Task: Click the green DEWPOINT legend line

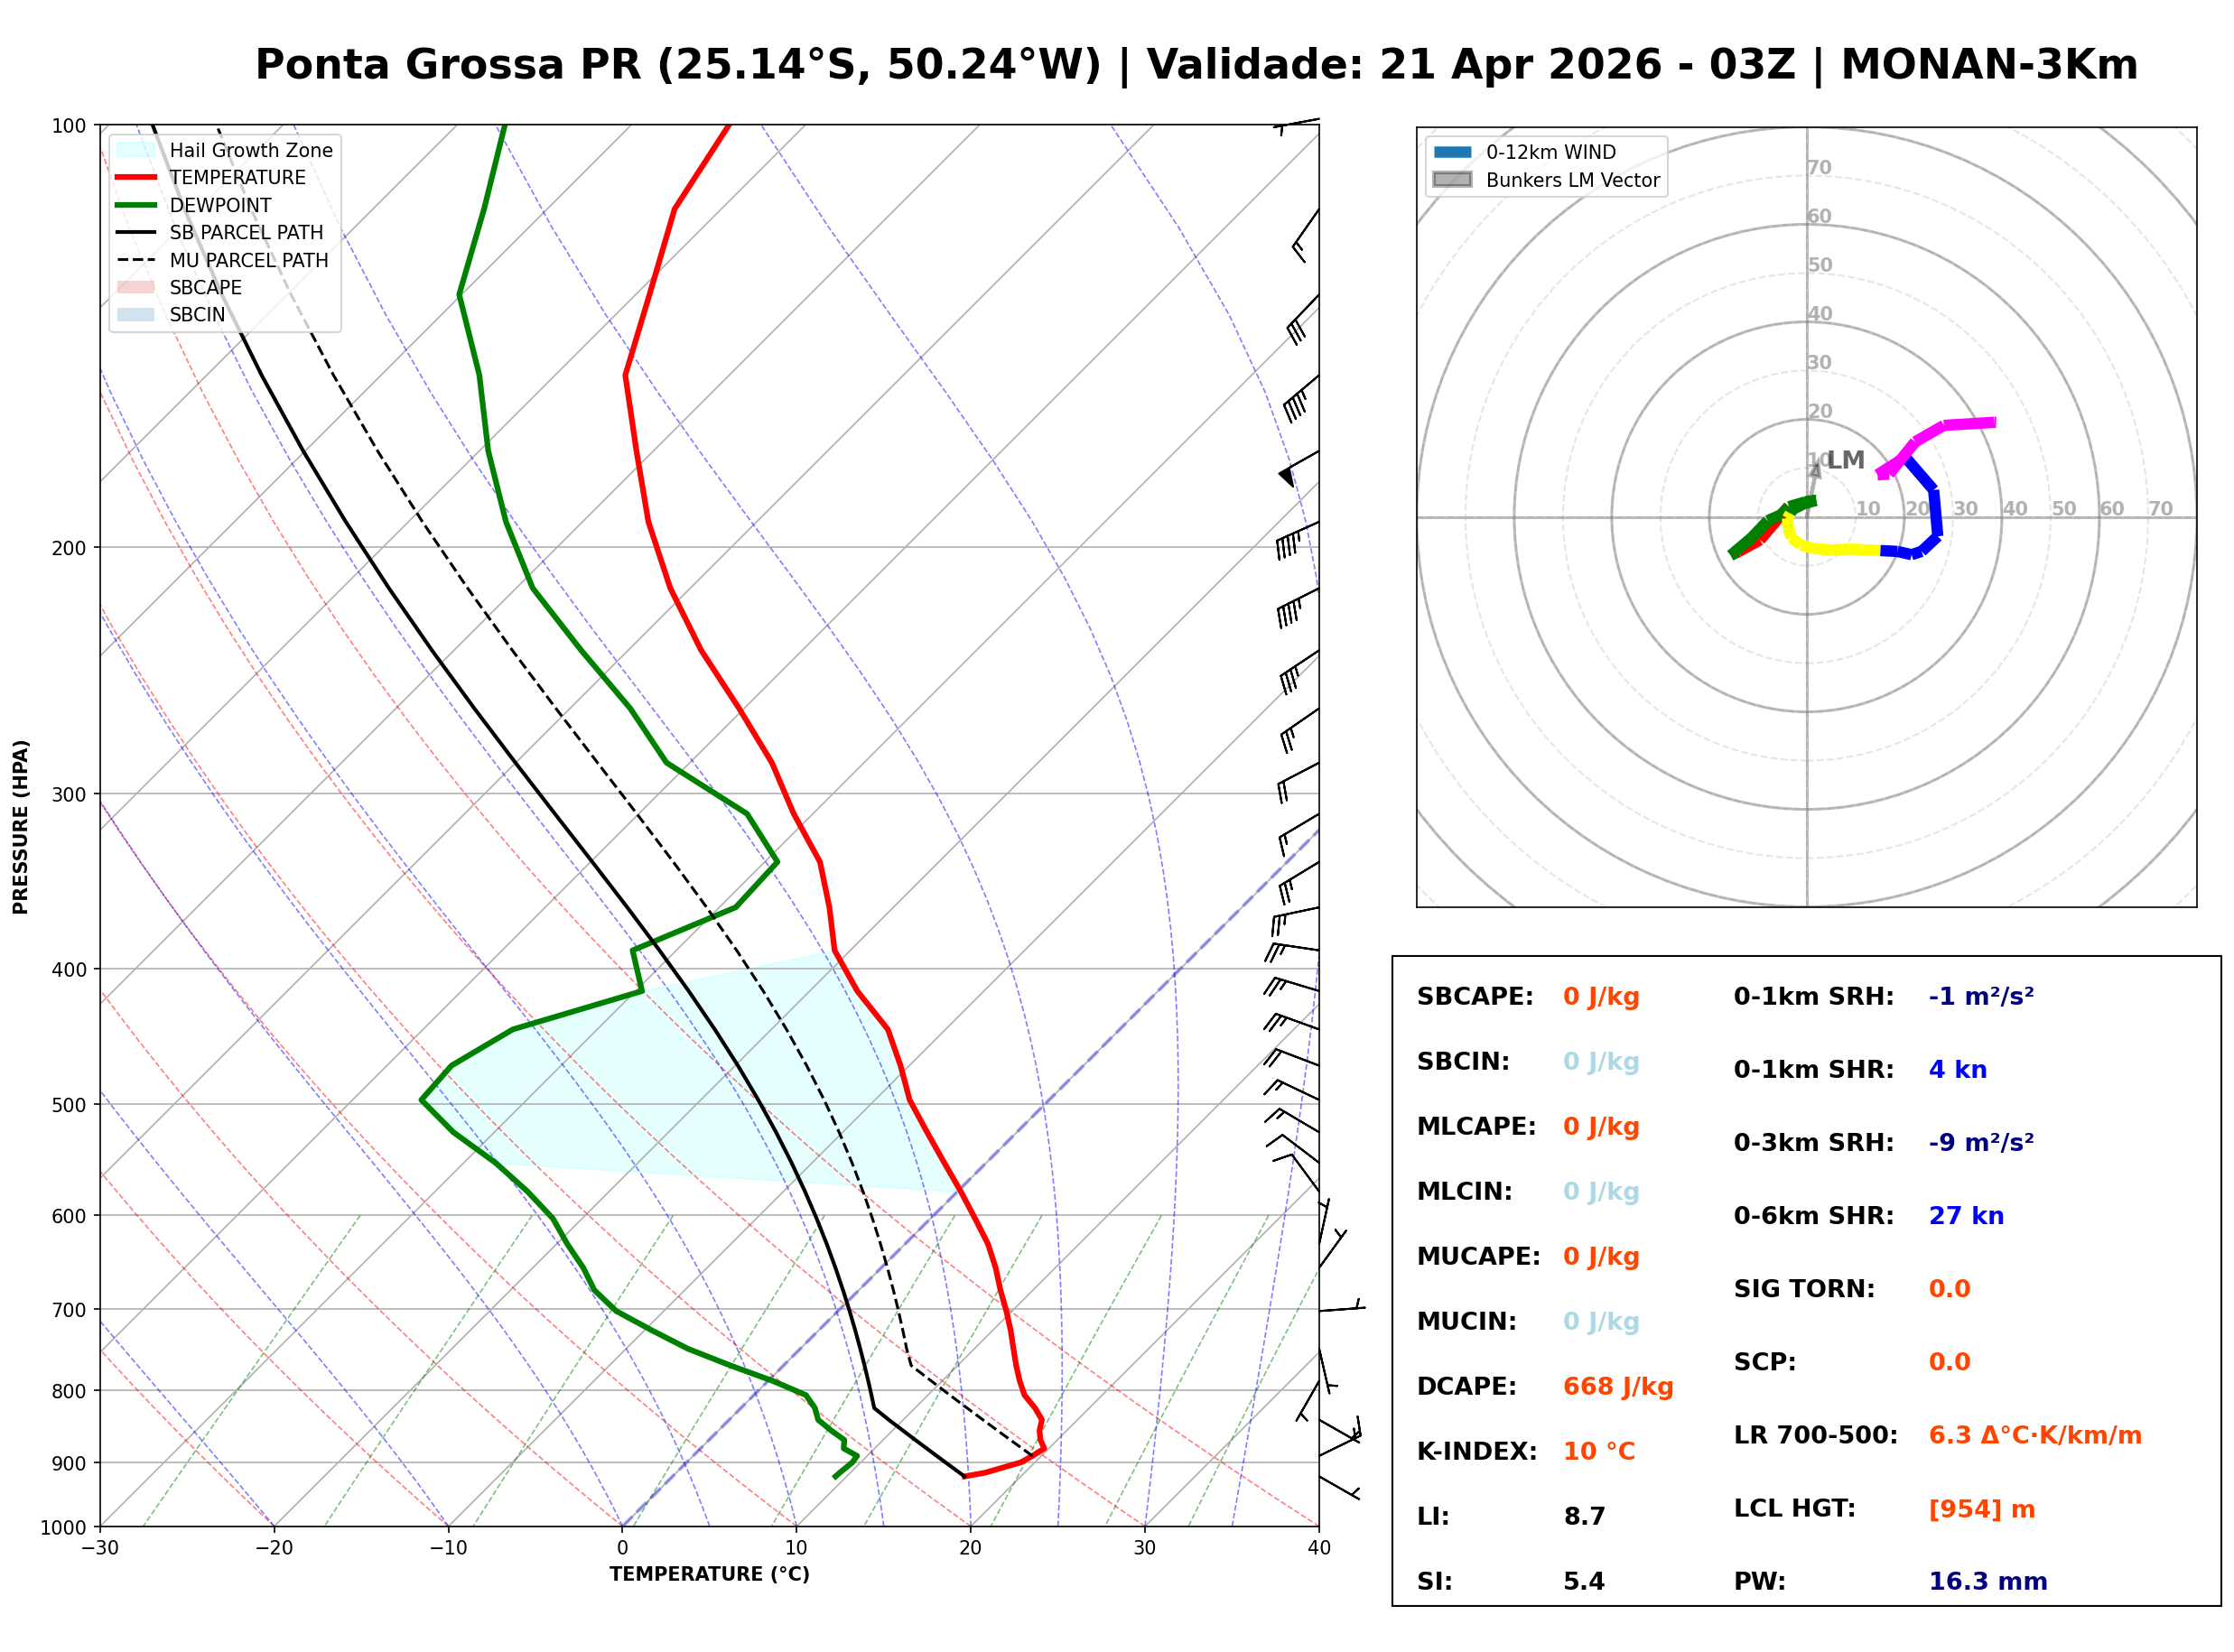Action: point(136,205)
